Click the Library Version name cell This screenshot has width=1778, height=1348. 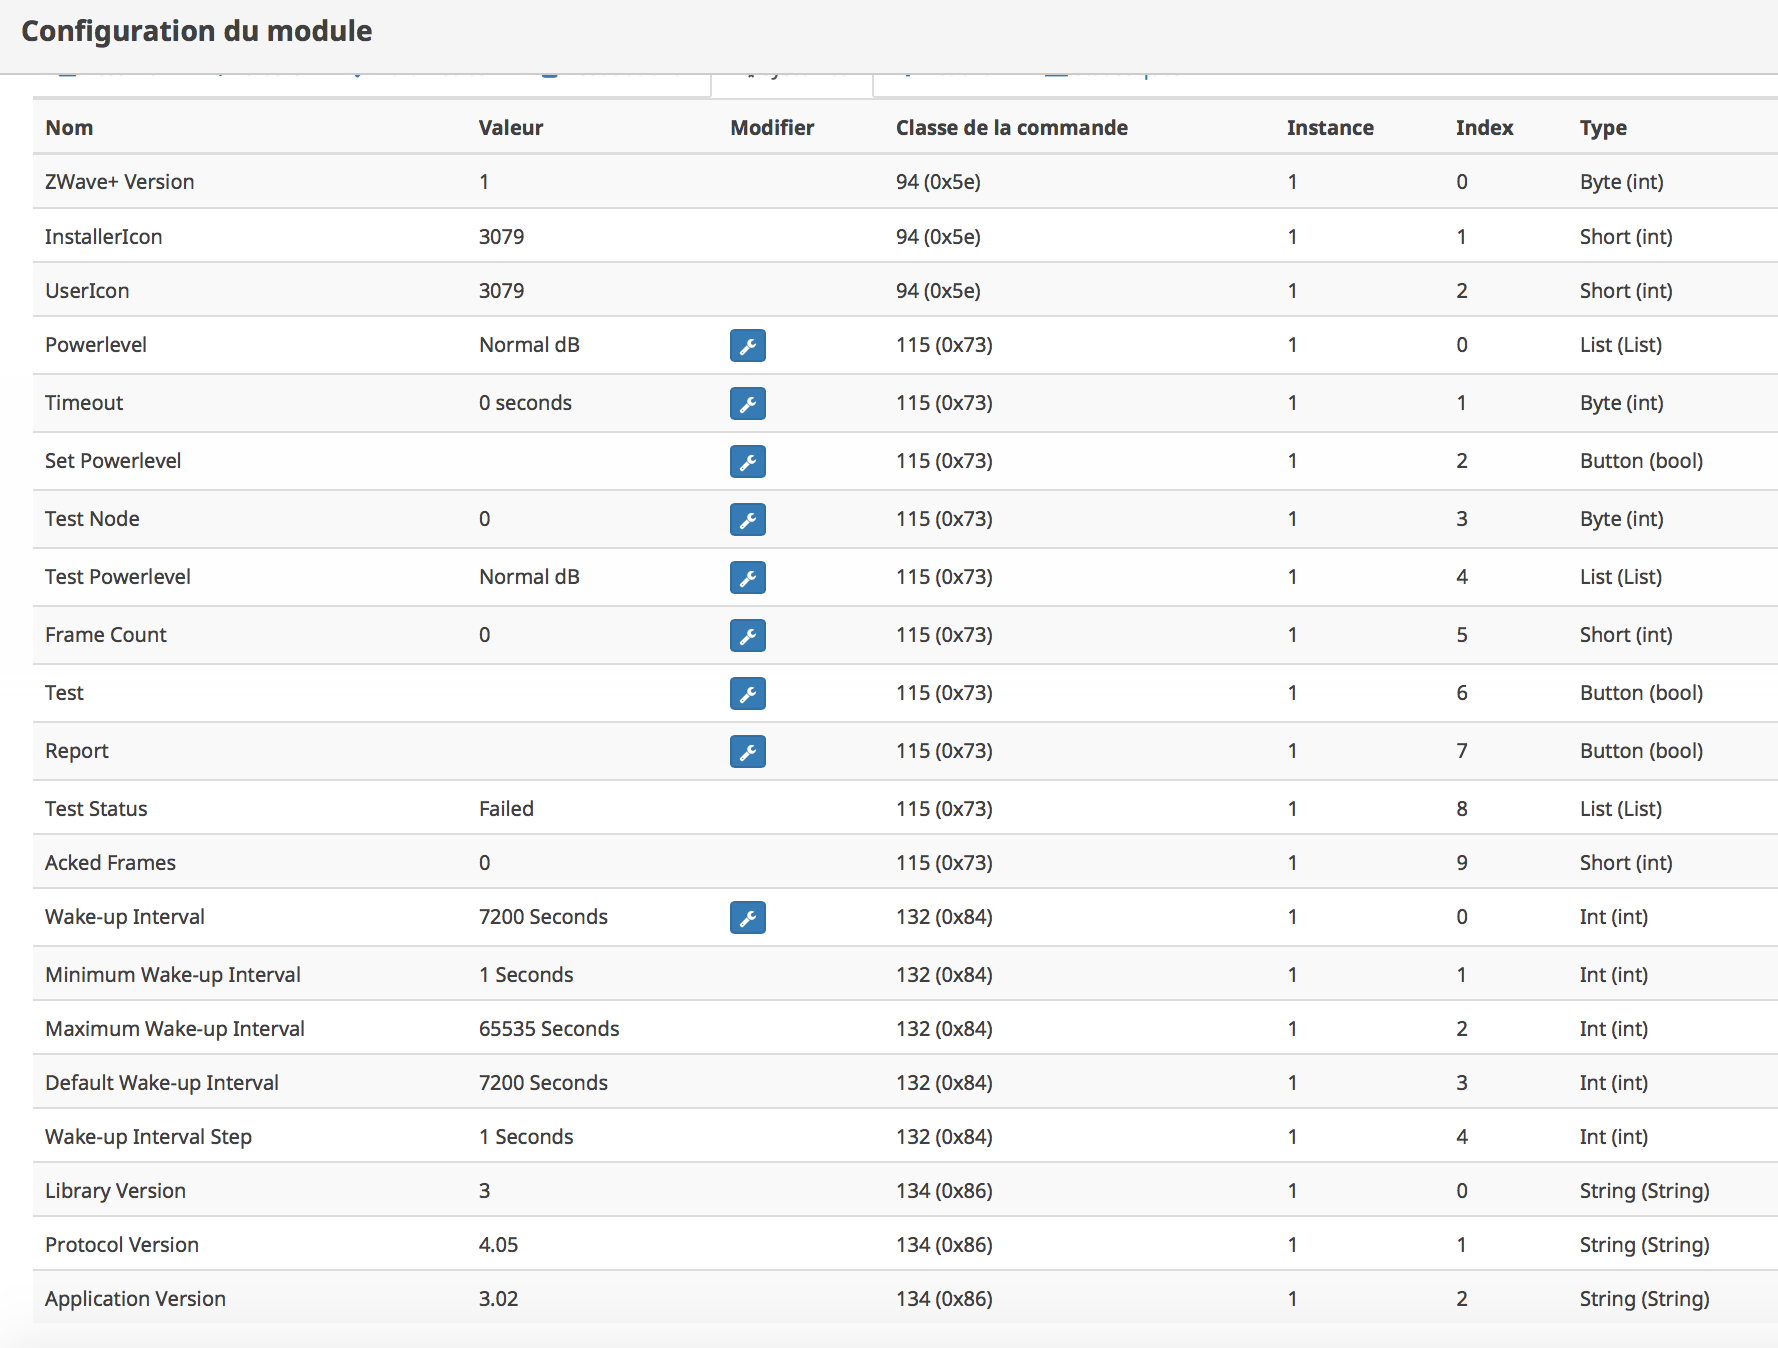click(115, 1191)
